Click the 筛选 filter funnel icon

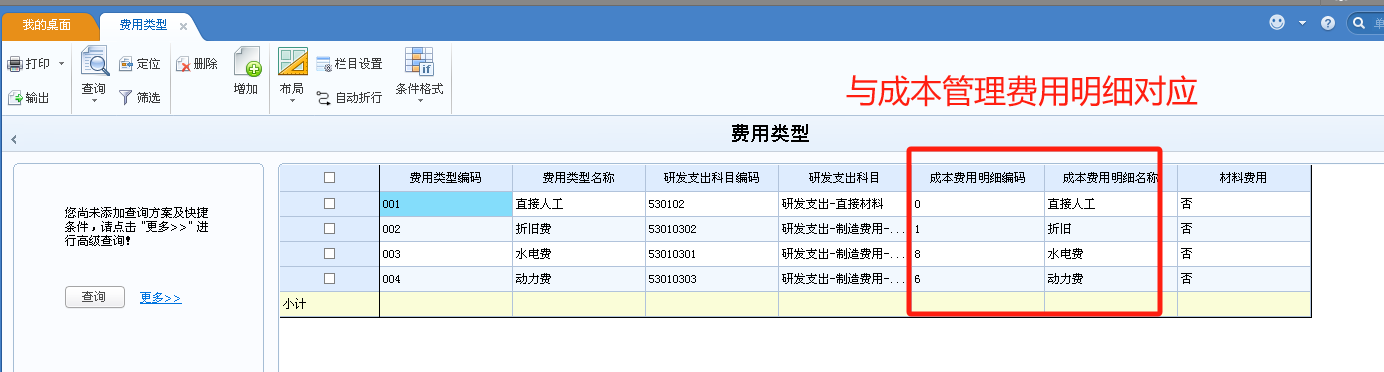click(x=126, y=98)
